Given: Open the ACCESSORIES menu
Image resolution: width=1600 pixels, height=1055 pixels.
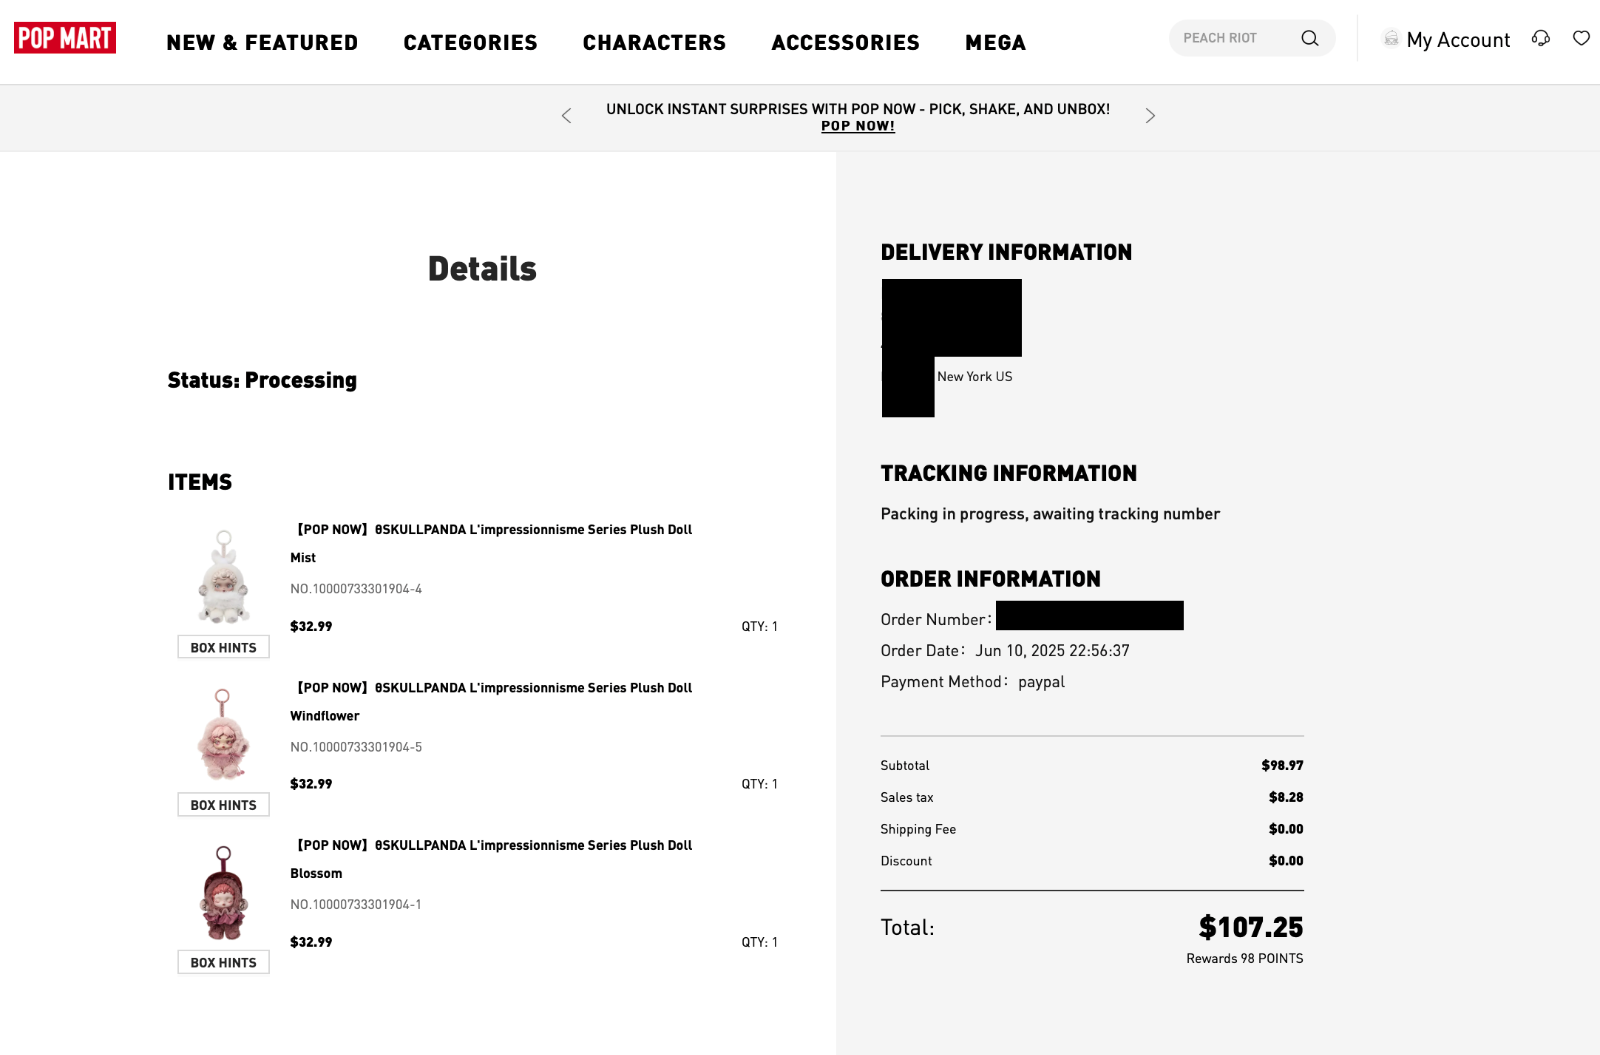Looking at the screenshot, I should [845, 43].
